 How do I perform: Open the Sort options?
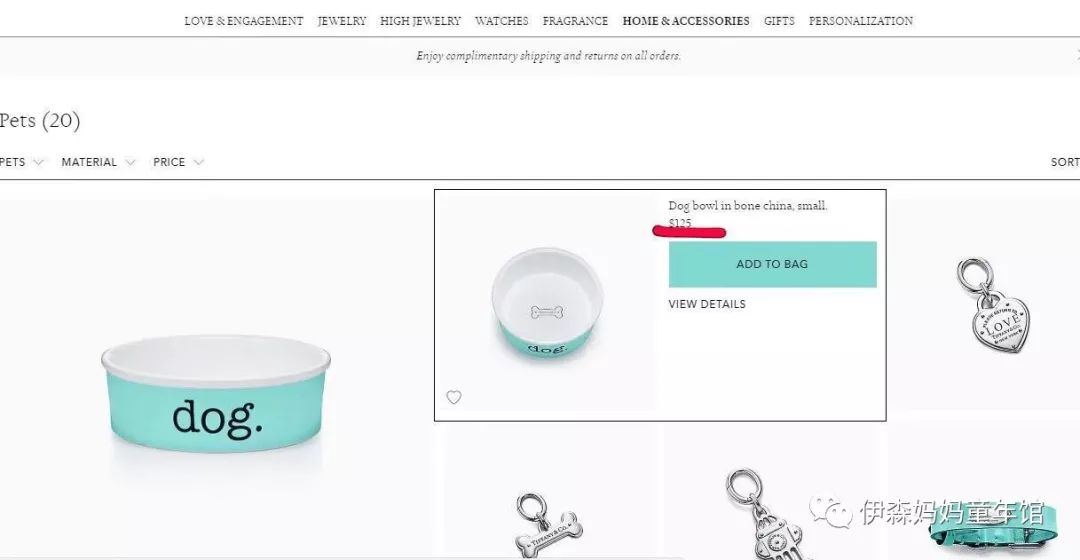point(1065,163)
